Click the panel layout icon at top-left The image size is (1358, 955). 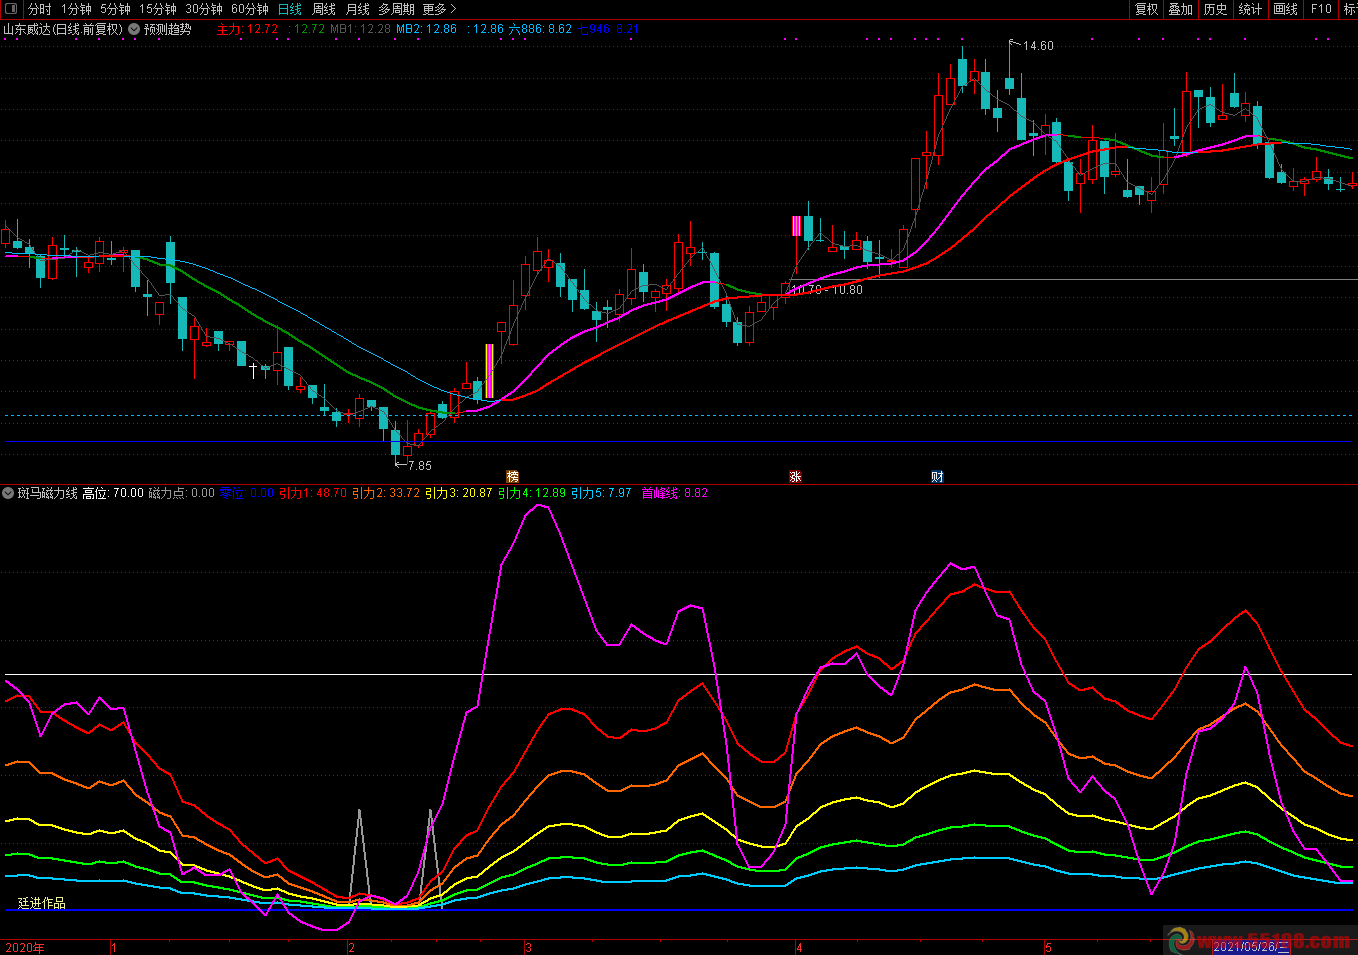(x=11, y=9)
